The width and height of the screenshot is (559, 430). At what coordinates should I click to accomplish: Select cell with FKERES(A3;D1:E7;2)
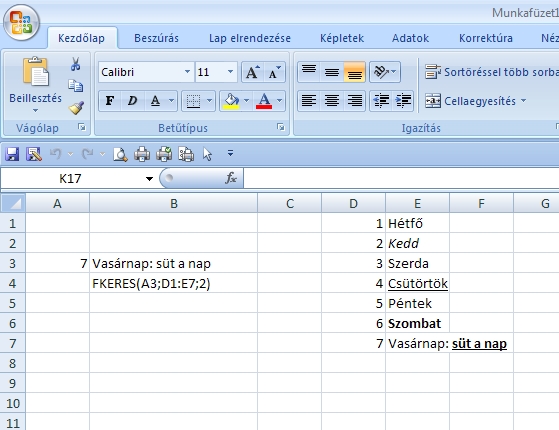tap(174, 283)
